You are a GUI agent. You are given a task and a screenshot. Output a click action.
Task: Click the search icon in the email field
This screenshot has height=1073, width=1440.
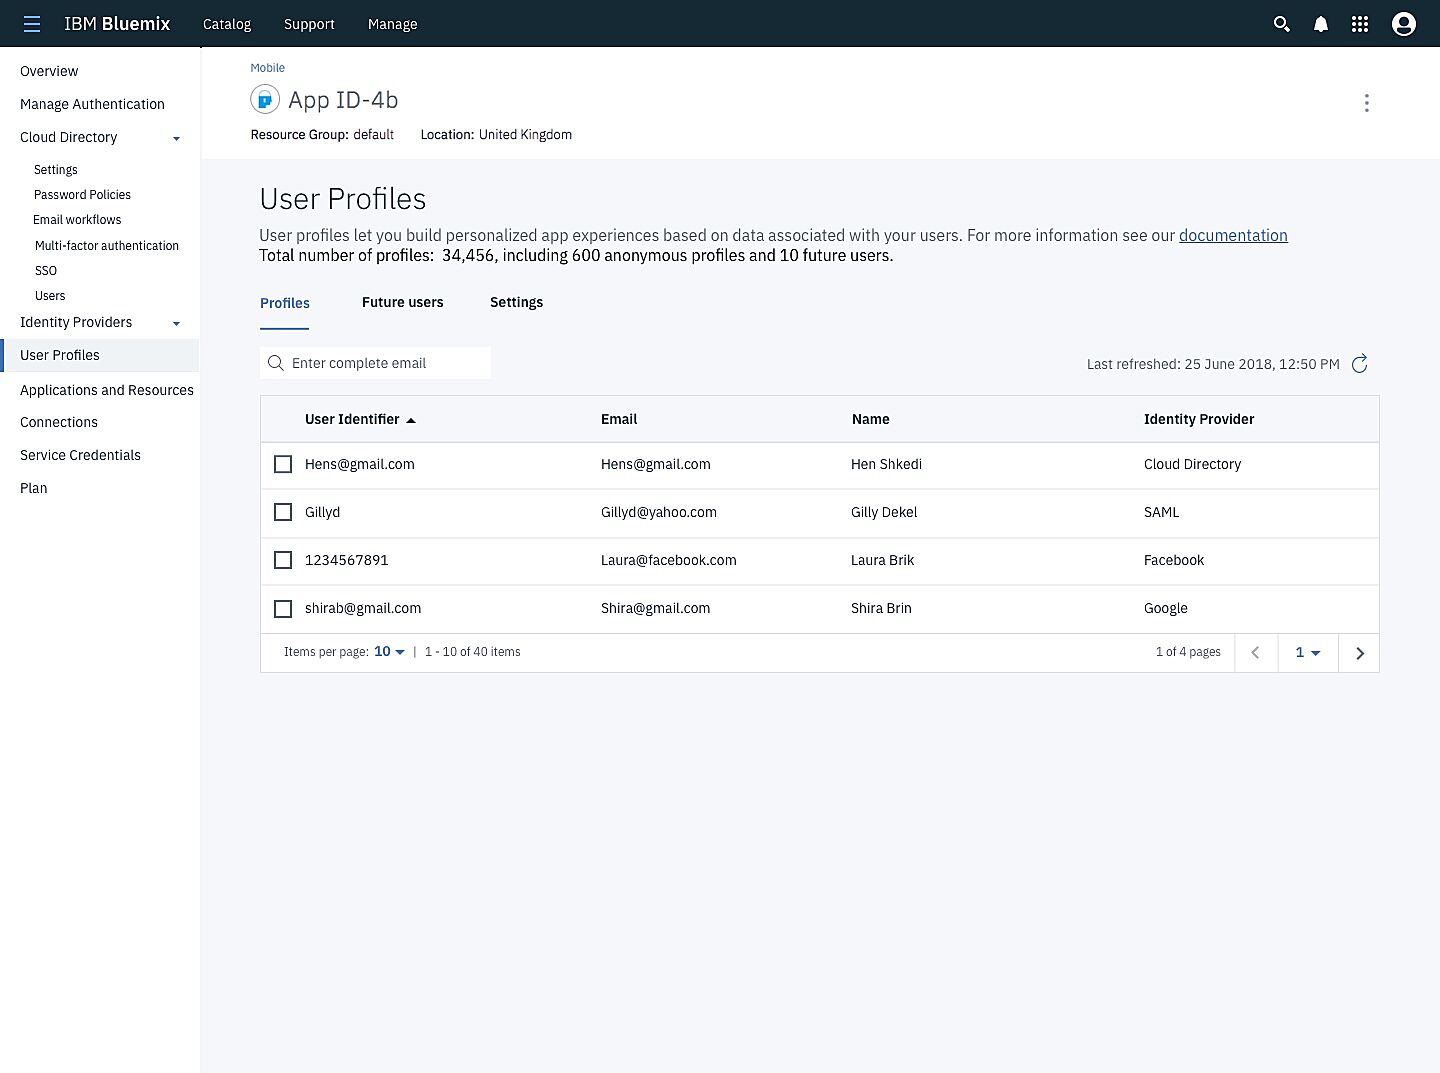click(x=276, y=363)
